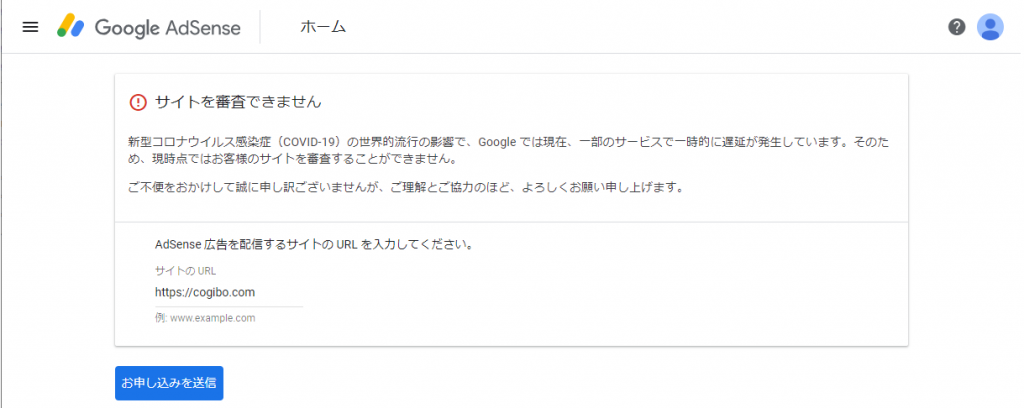This screenshot has height=408, width=1024.
Task: Open the hamburger main menu
Action: tap(30, 27)
